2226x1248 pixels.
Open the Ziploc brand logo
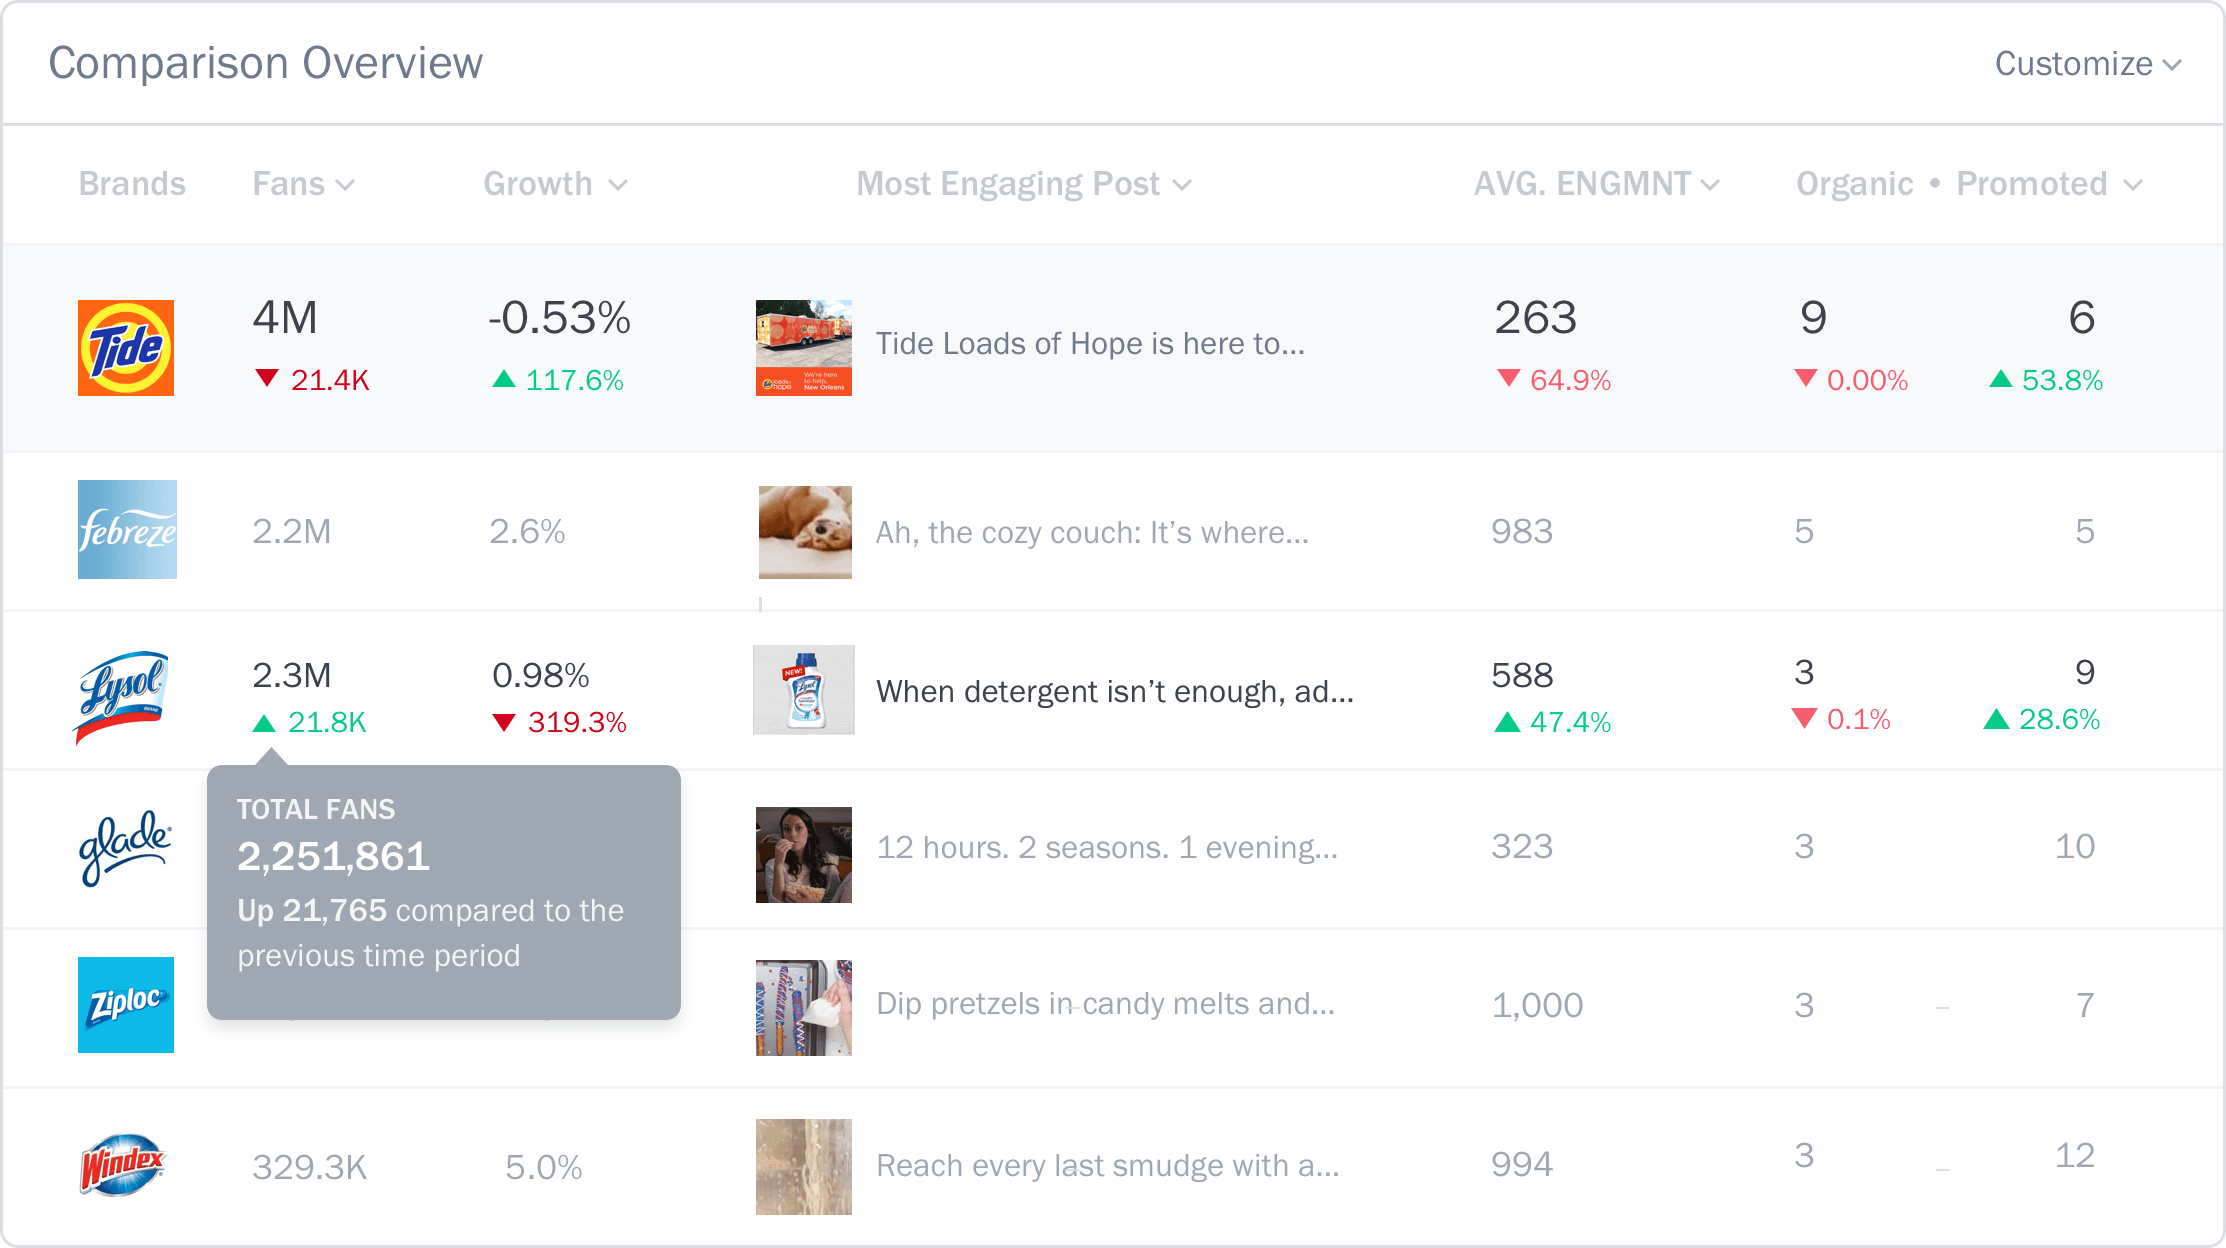tap(126, 1005)
